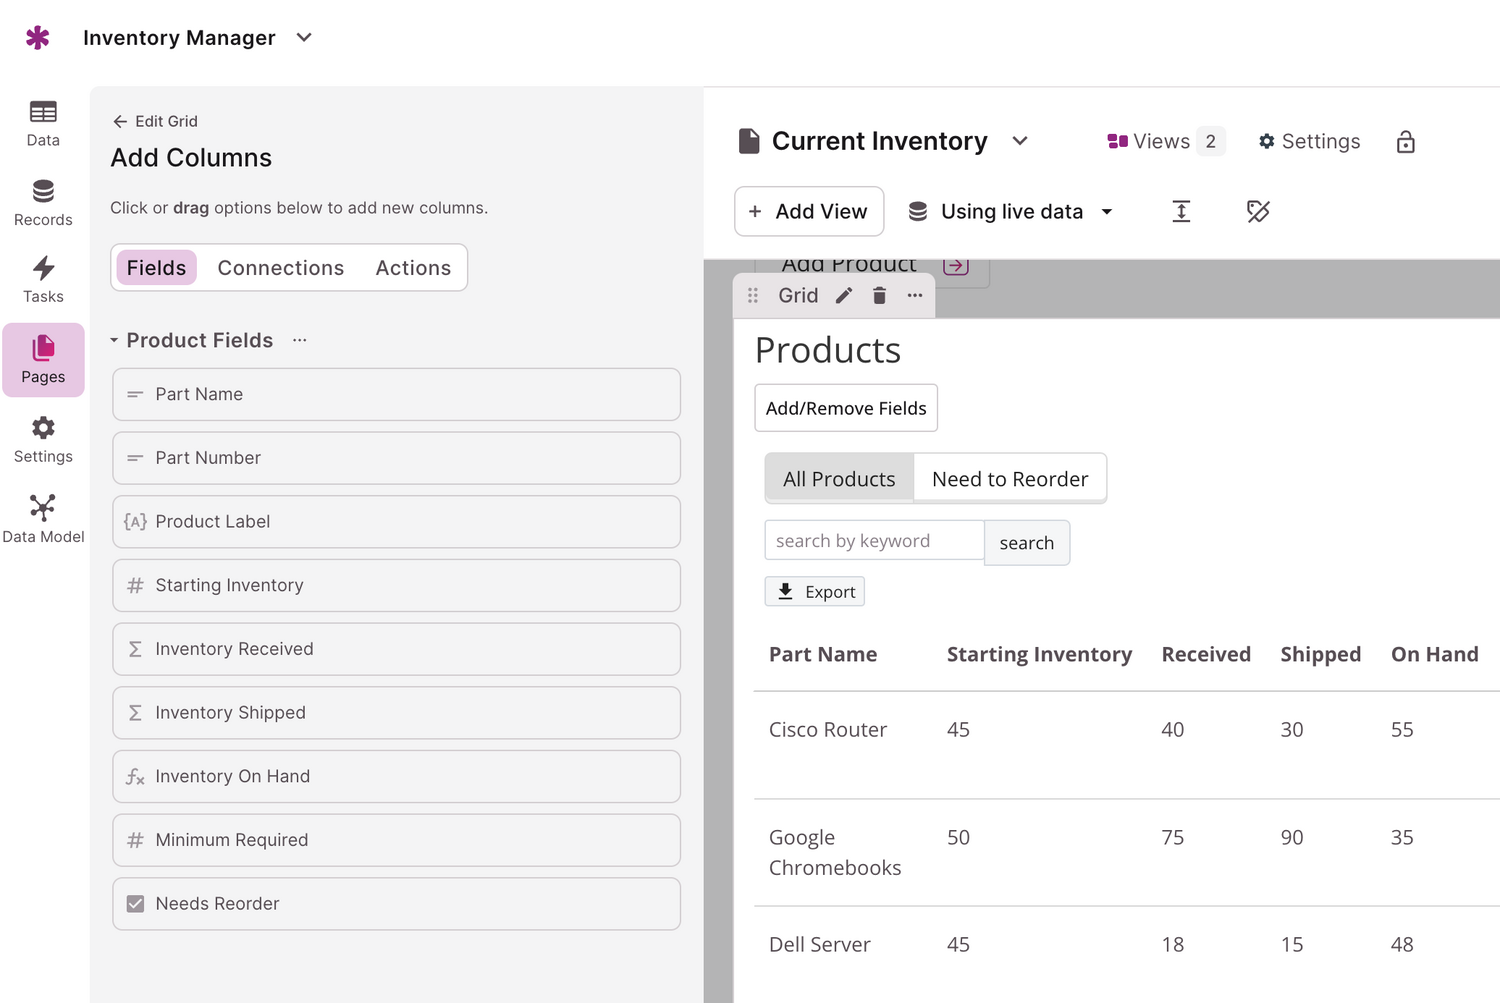The height and width of the screenshot is (1003, 1500).
Task: Switch to the Actions tab
Action: pos(413,268)
